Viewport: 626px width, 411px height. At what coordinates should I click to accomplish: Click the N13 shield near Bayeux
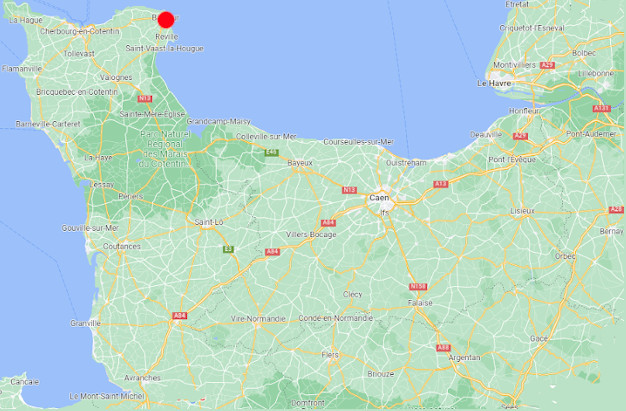click(x=349, y=190)
